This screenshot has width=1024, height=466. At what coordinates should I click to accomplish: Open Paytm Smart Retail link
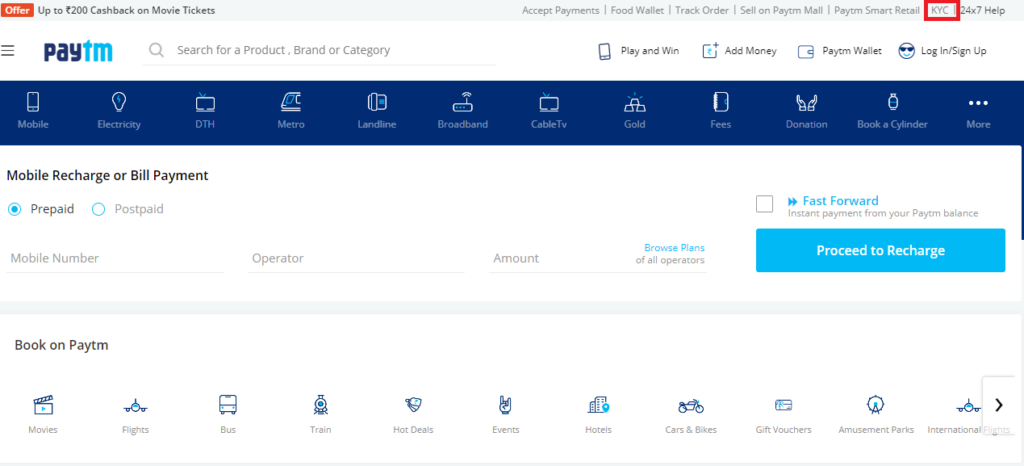[x=876, y=10]
